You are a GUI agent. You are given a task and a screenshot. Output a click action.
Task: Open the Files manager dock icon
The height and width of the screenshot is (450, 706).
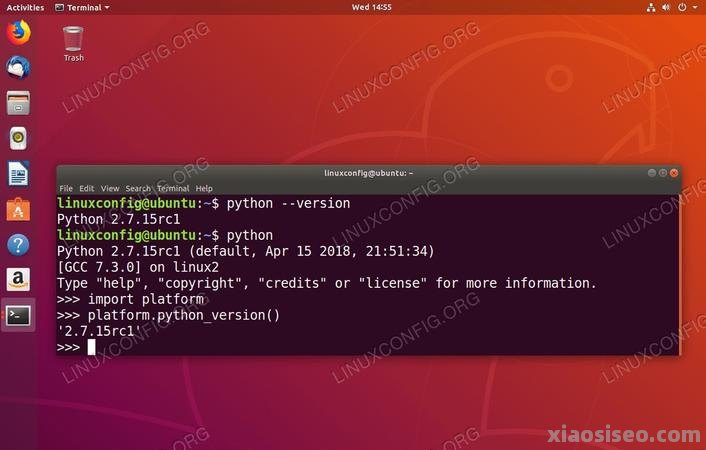[x=18, y=103]
